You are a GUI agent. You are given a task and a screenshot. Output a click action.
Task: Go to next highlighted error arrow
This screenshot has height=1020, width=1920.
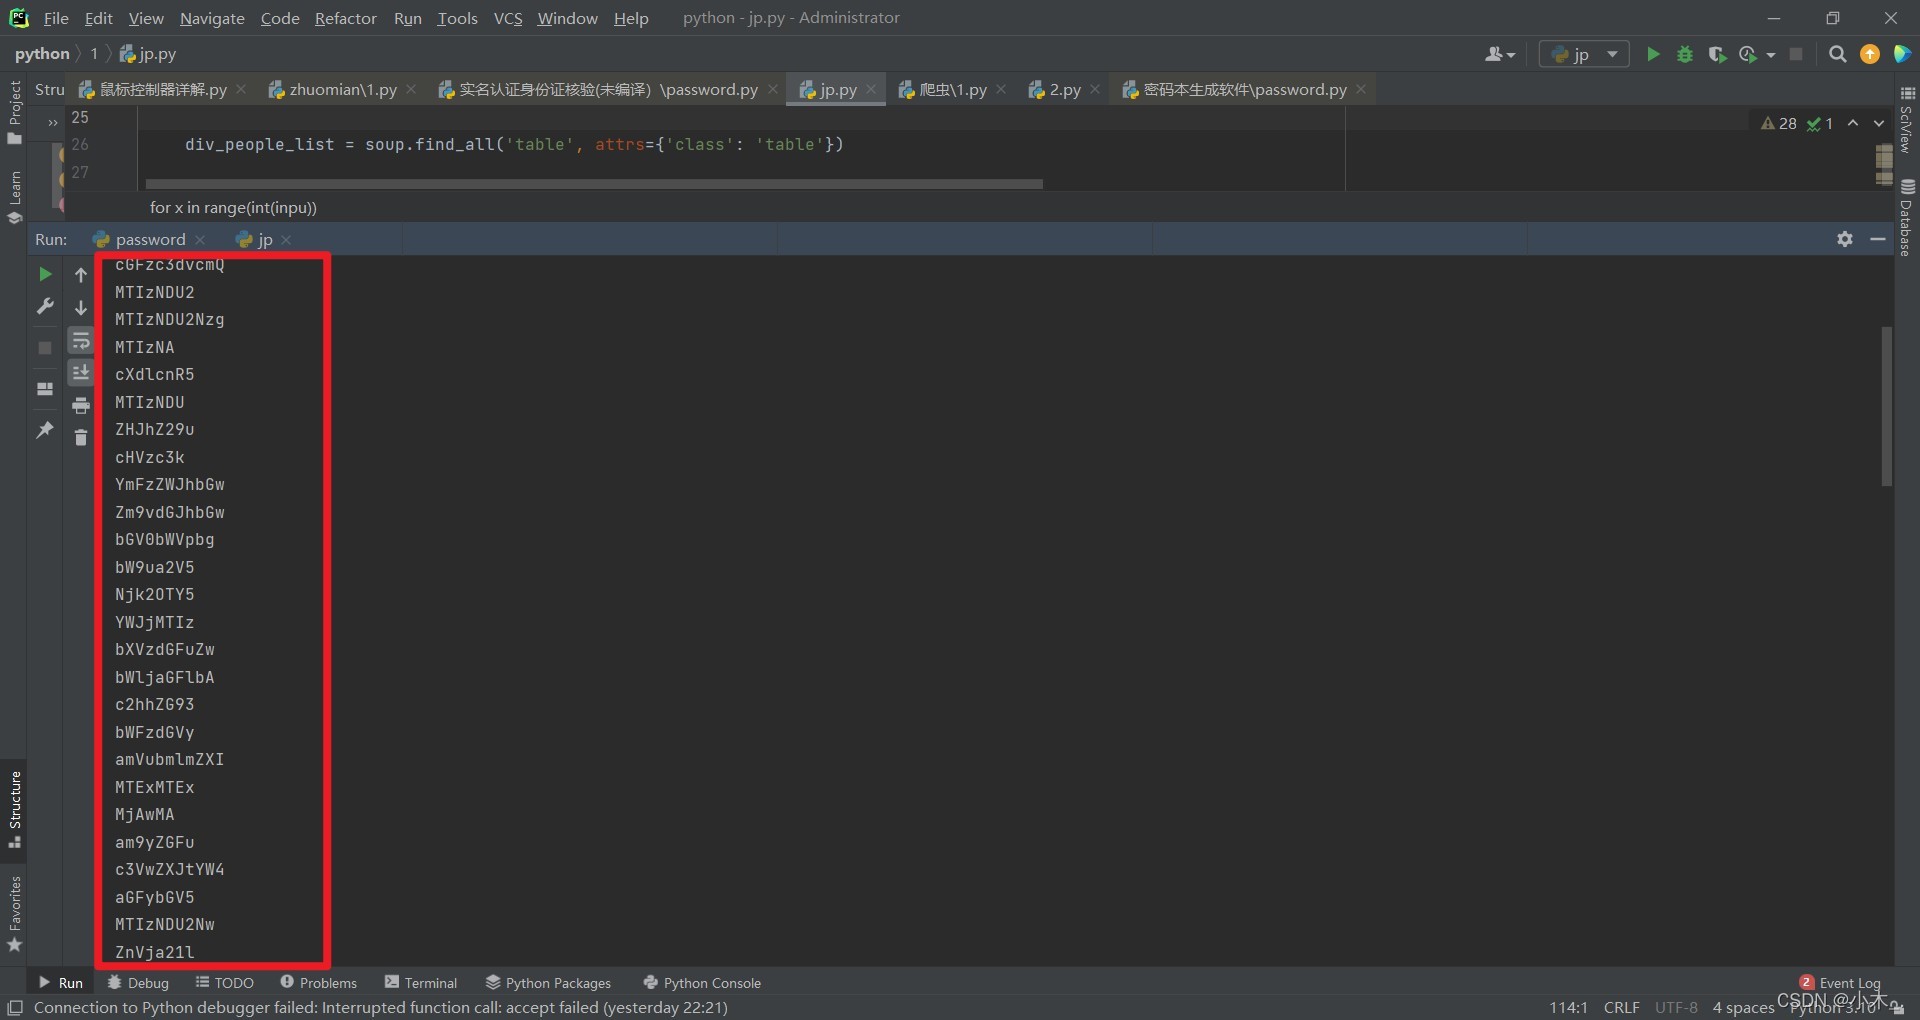point(1879,123)
